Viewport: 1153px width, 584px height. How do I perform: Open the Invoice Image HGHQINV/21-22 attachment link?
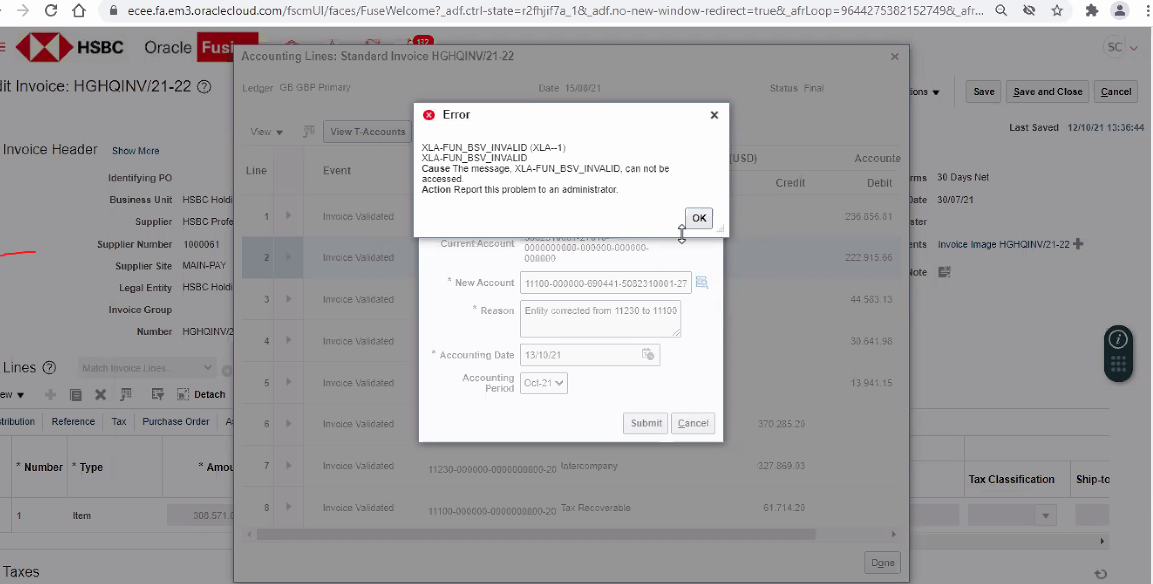coord(1004,244)
